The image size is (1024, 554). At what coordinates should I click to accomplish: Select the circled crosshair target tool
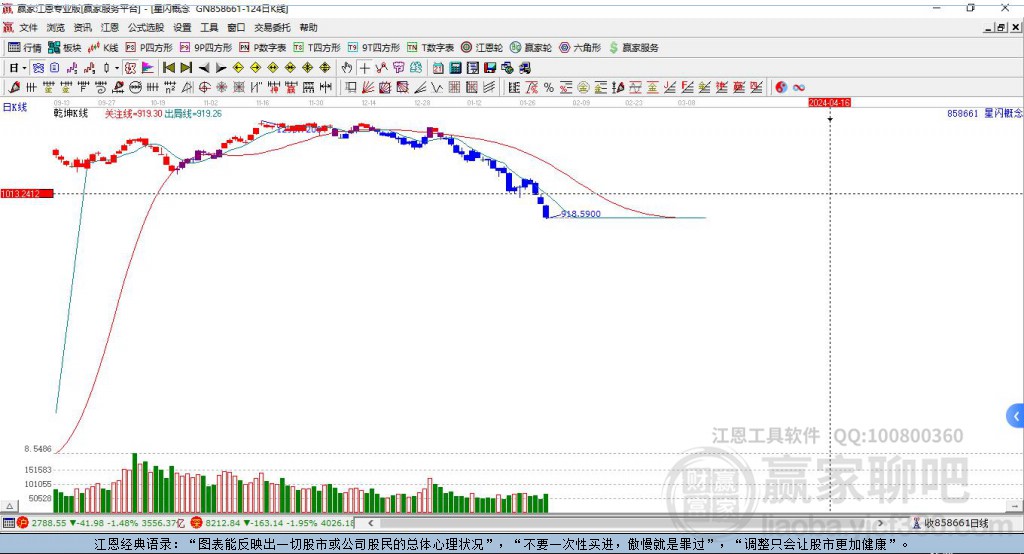pos(204,87)
